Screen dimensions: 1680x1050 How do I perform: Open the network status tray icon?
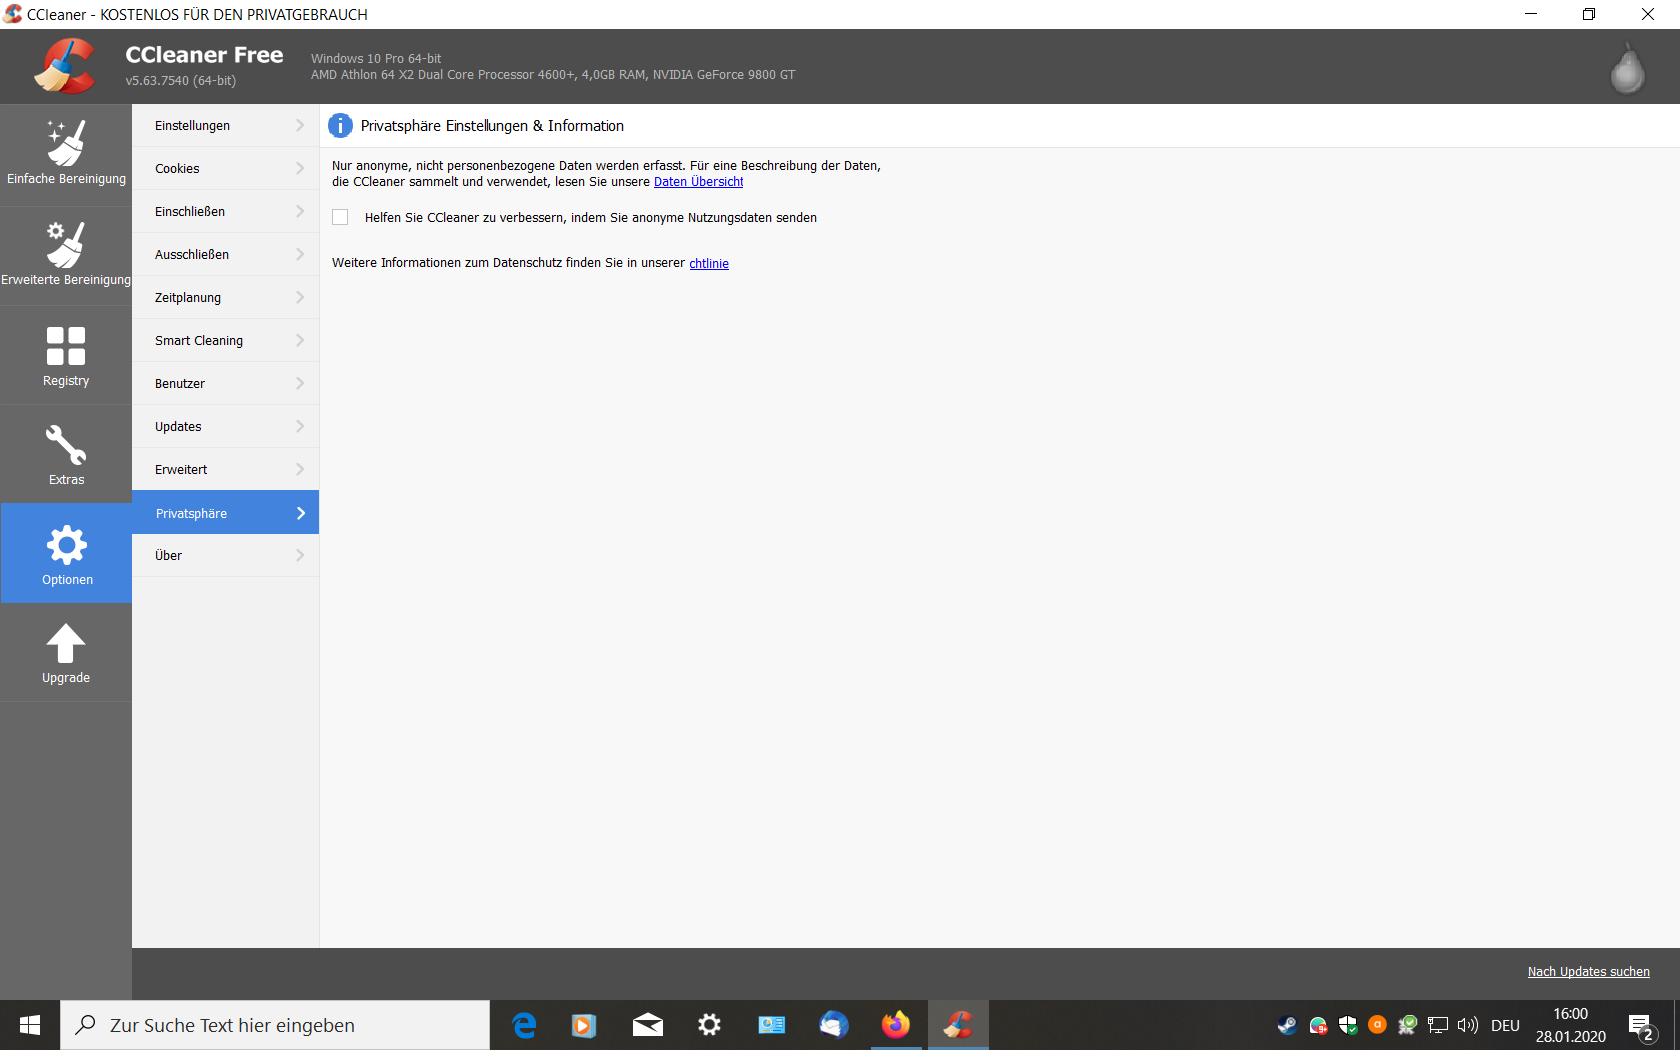click(x=1438, y=1025)
